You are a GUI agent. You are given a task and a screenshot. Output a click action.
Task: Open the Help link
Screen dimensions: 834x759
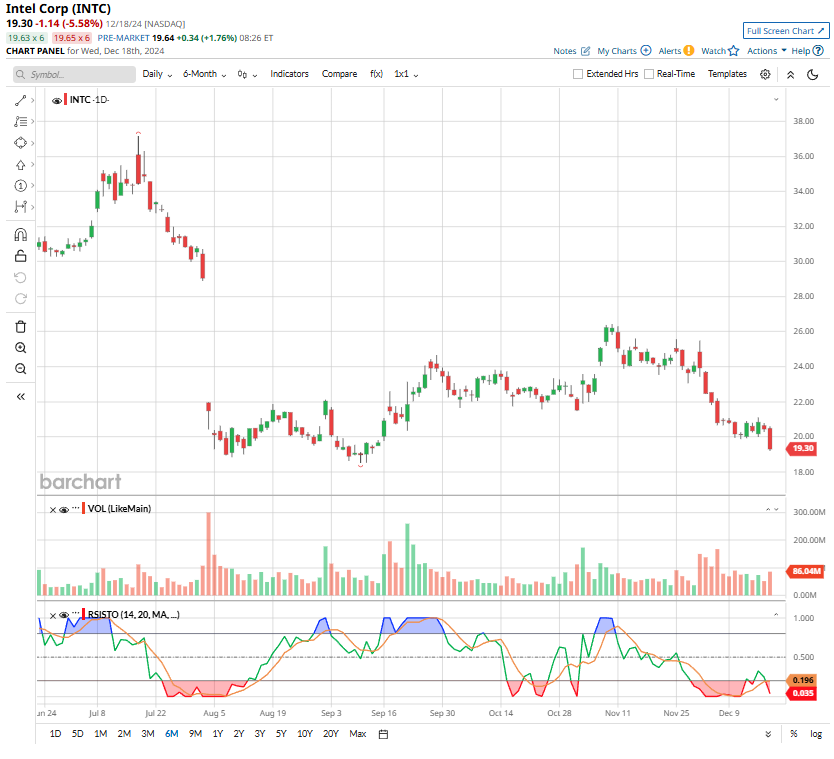(807, 51)
